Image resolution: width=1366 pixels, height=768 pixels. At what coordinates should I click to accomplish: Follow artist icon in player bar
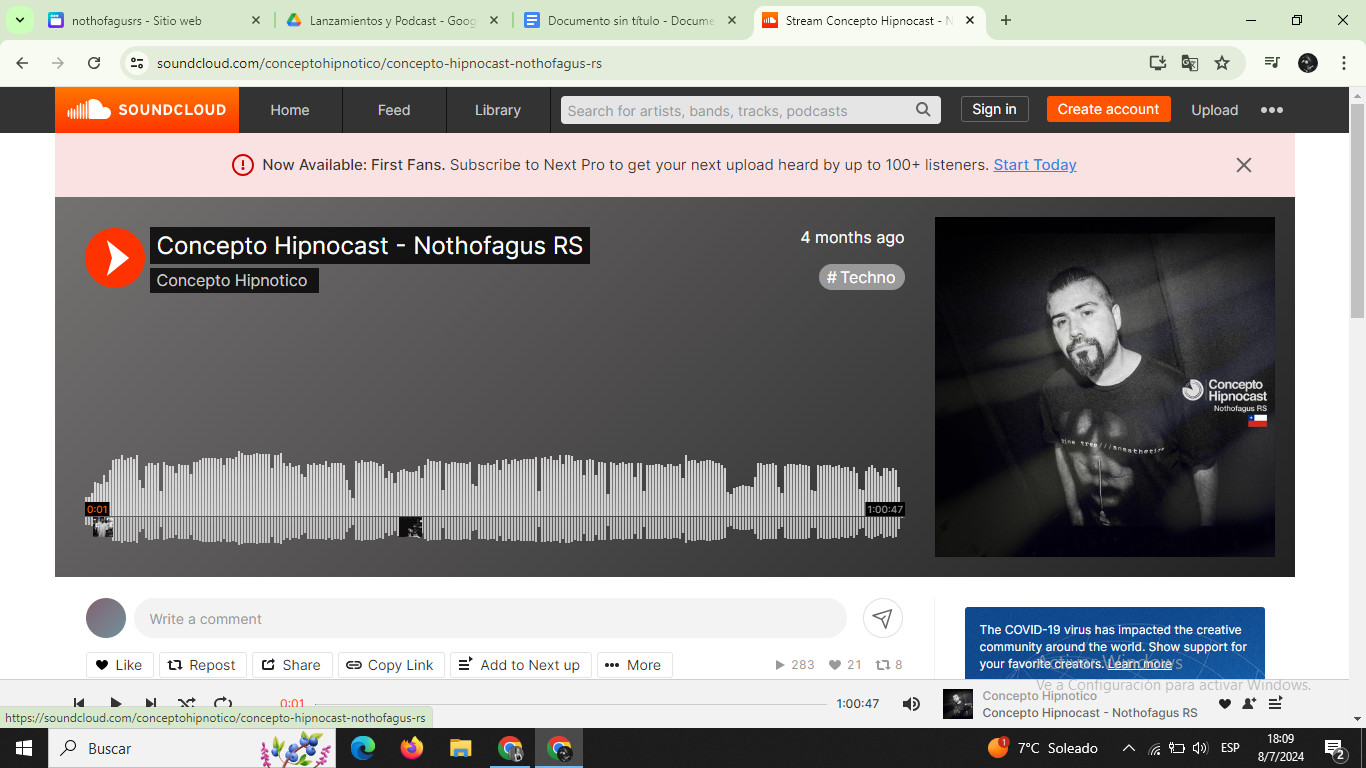click(x=1249, y=704)
